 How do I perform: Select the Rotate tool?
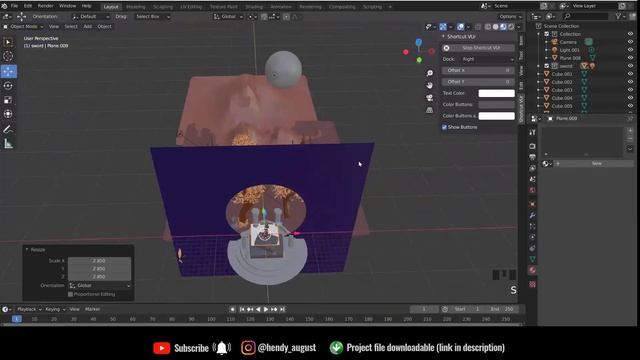tap(8, 86)
